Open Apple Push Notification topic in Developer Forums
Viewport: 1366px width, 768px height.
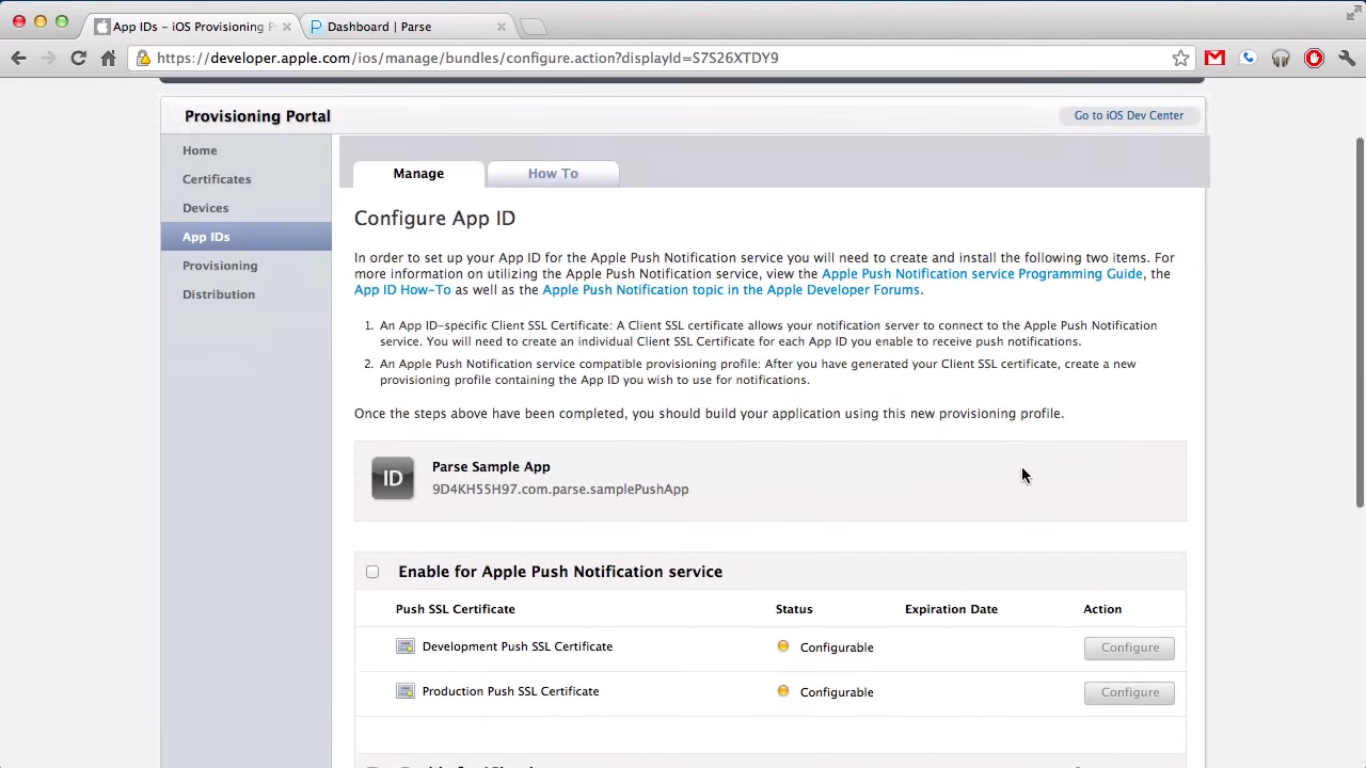[731, 290]
